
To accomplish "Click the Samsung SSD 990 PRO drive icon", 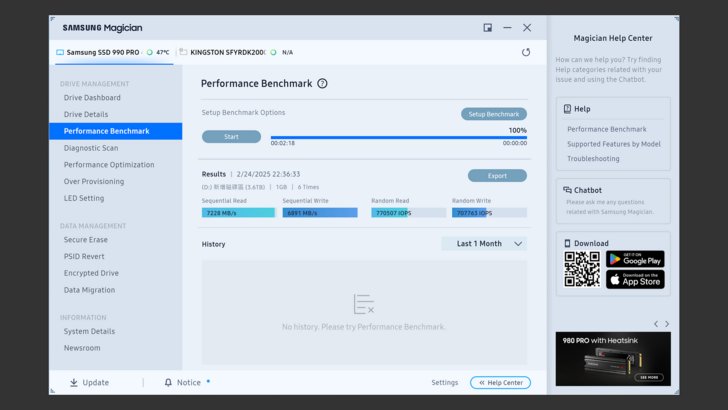I will click(x=60, y=52).
